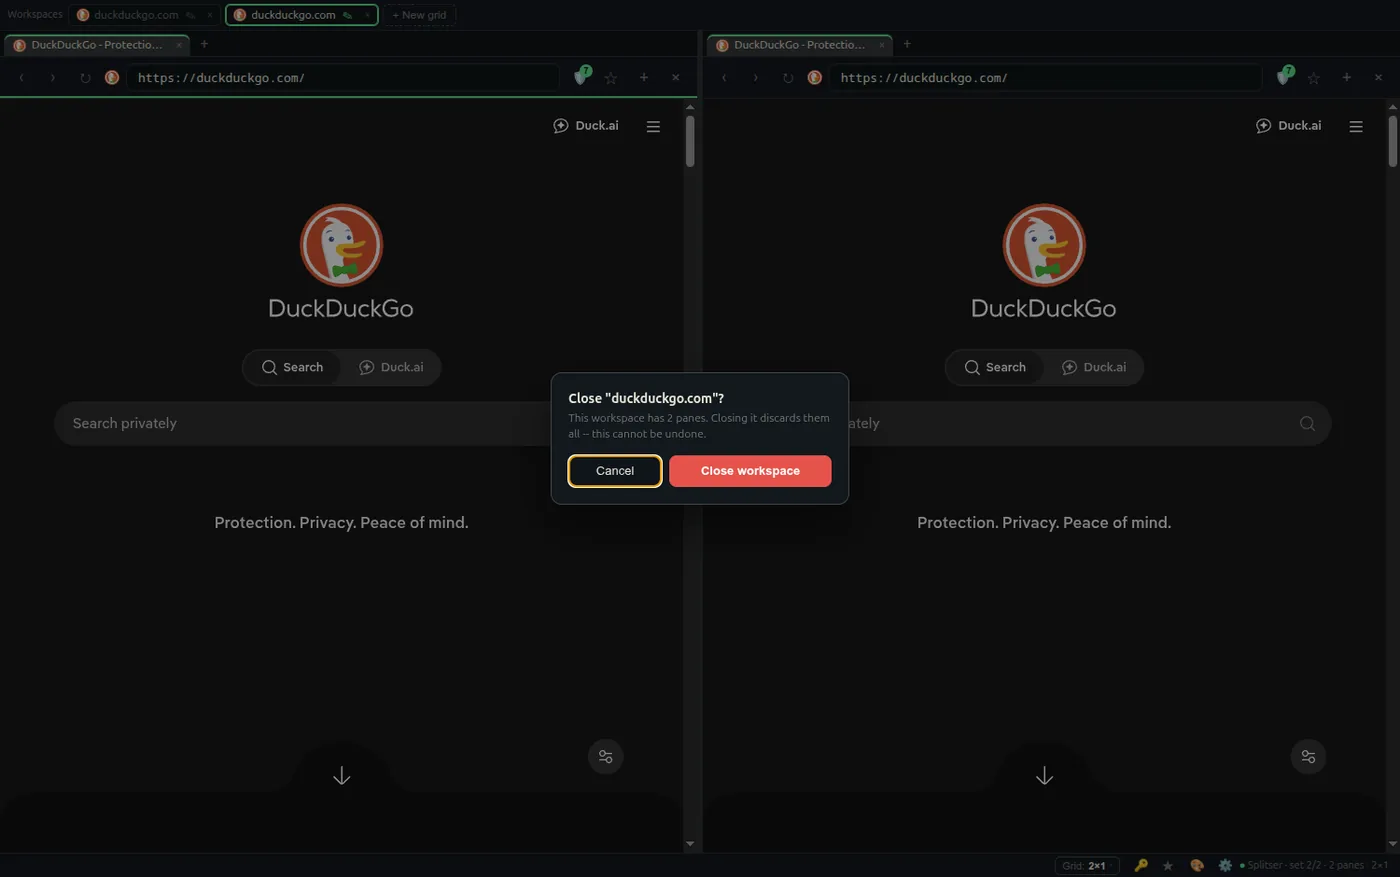Select the DuckDuckGo tab in the right pane
This screenshot has width=1400, height=877.
(800, 45)
